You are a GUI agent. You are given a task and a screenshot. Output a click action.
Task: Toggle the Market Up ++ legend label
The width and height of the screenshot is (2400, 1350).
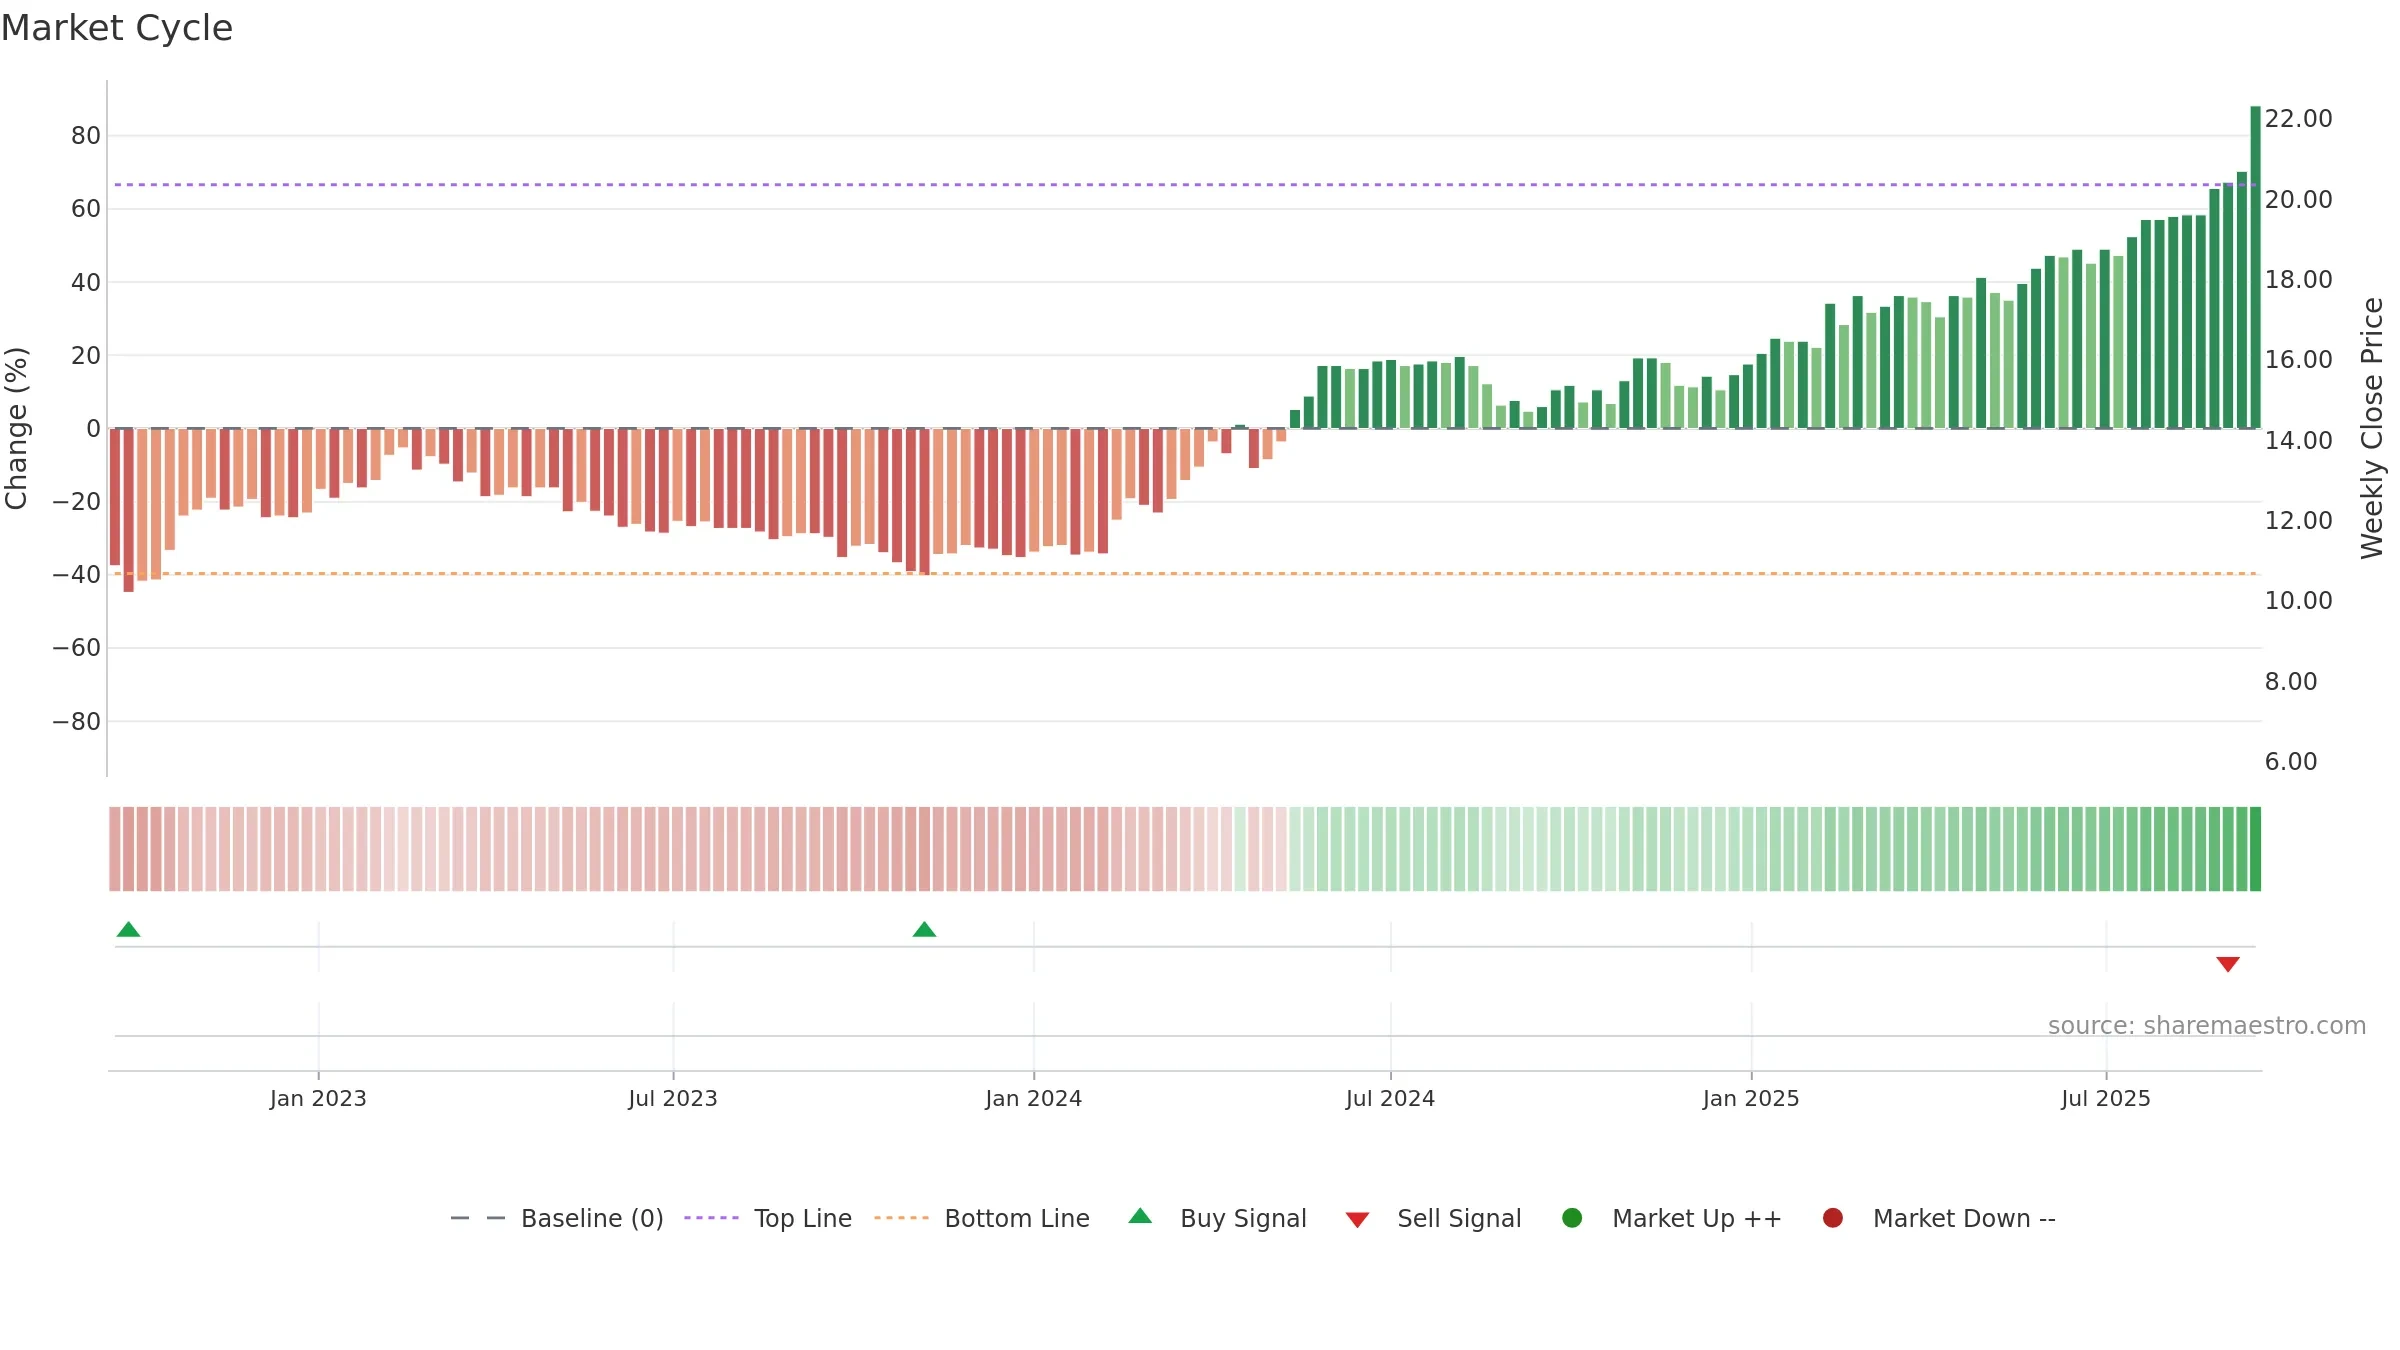click(1697, 1218)
